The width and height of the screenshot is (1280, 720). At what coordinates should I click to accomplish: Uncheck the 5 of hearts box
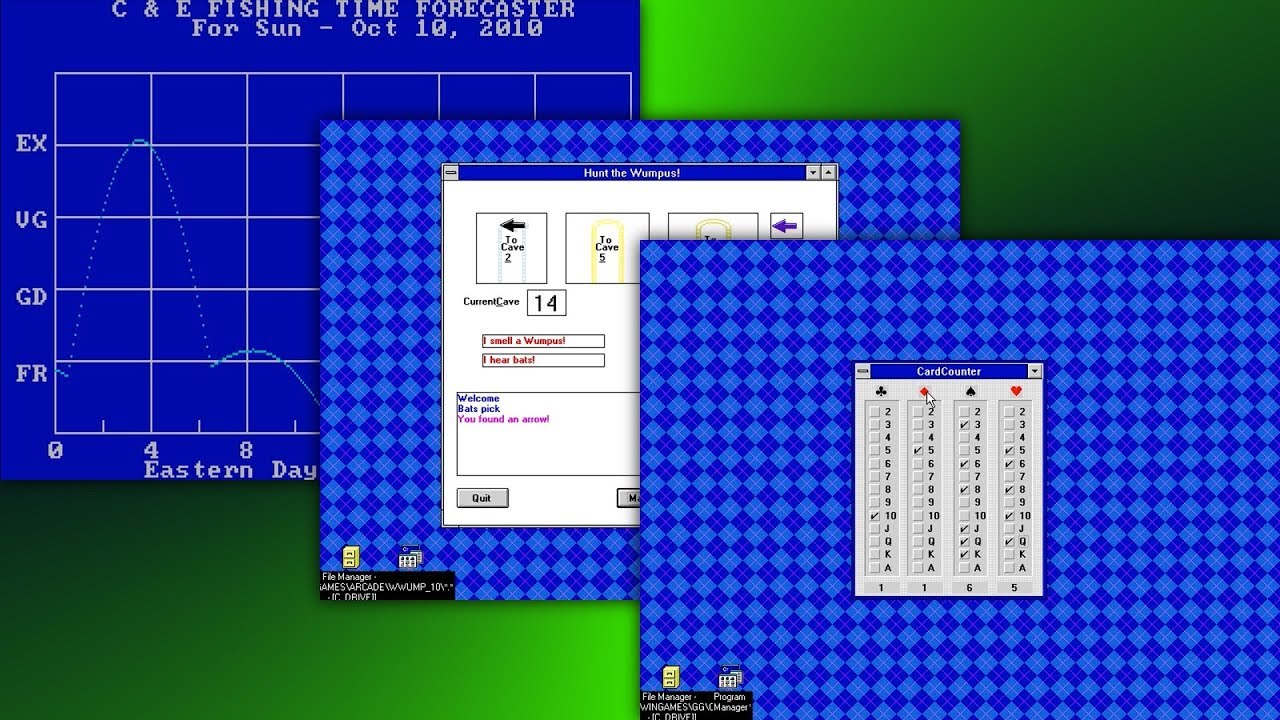click(1009, 451)
